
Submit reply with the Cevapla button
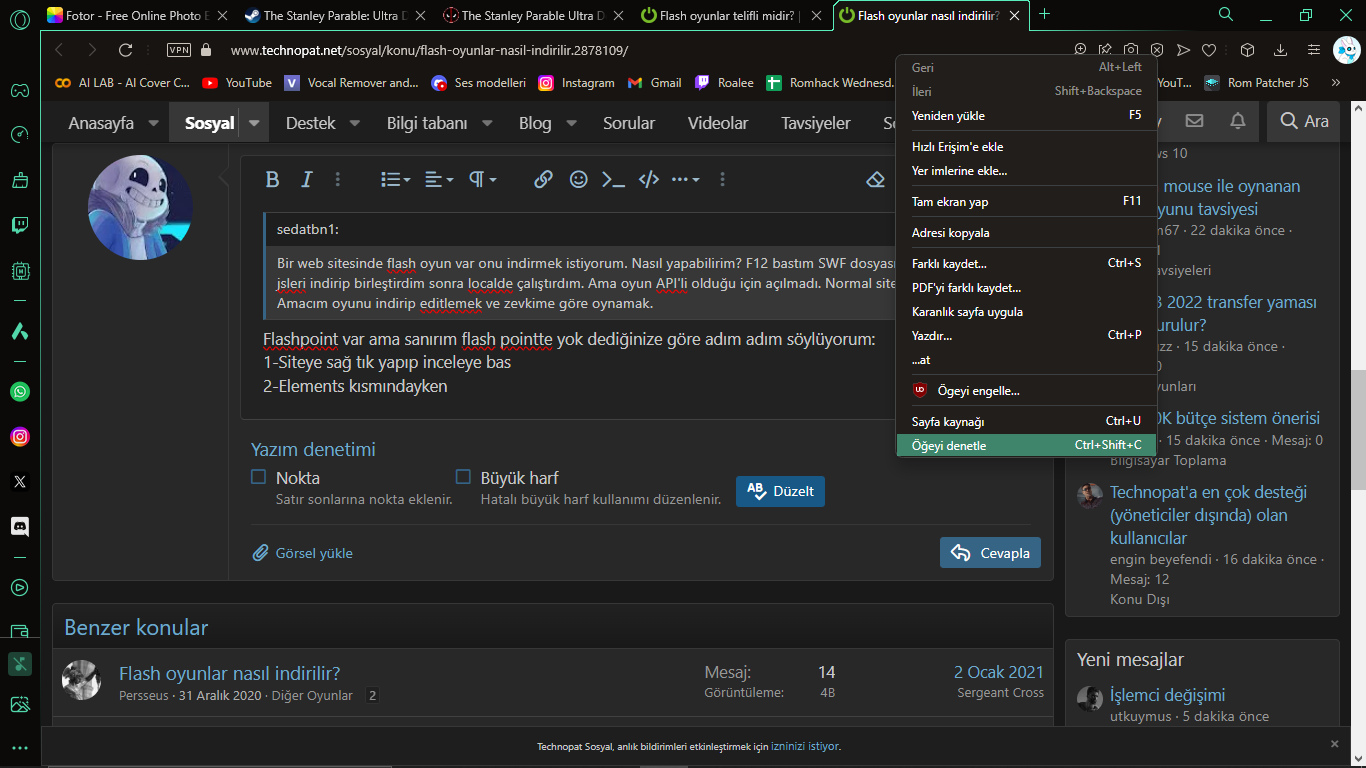pos(990,553)
